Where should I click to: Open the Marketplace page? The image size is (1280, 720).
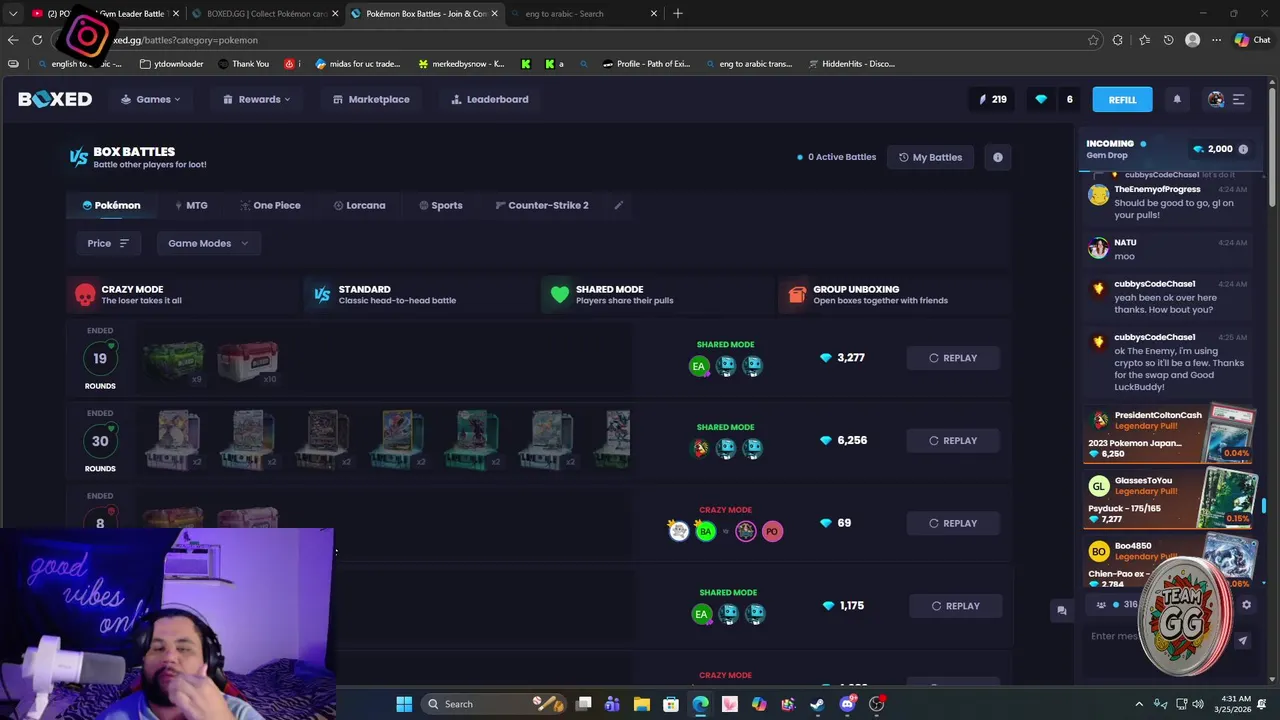(x=371, y=99)
